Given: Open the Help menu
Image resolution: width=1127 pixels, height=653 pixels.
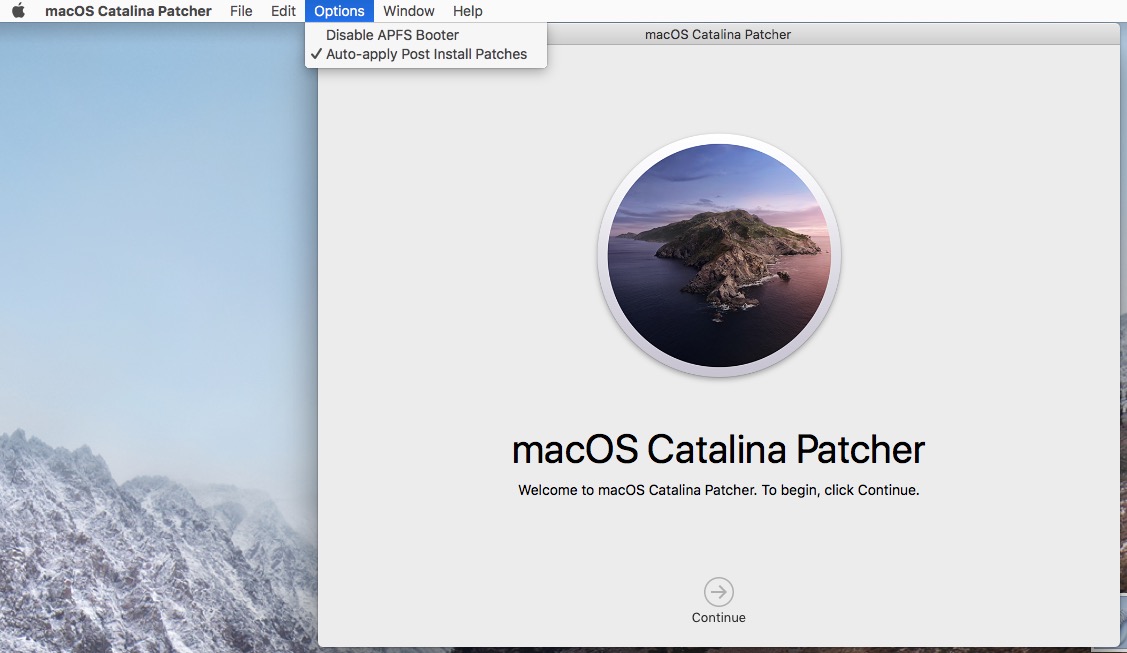Looking at the screenshot, I should click(x=467, y=11).
